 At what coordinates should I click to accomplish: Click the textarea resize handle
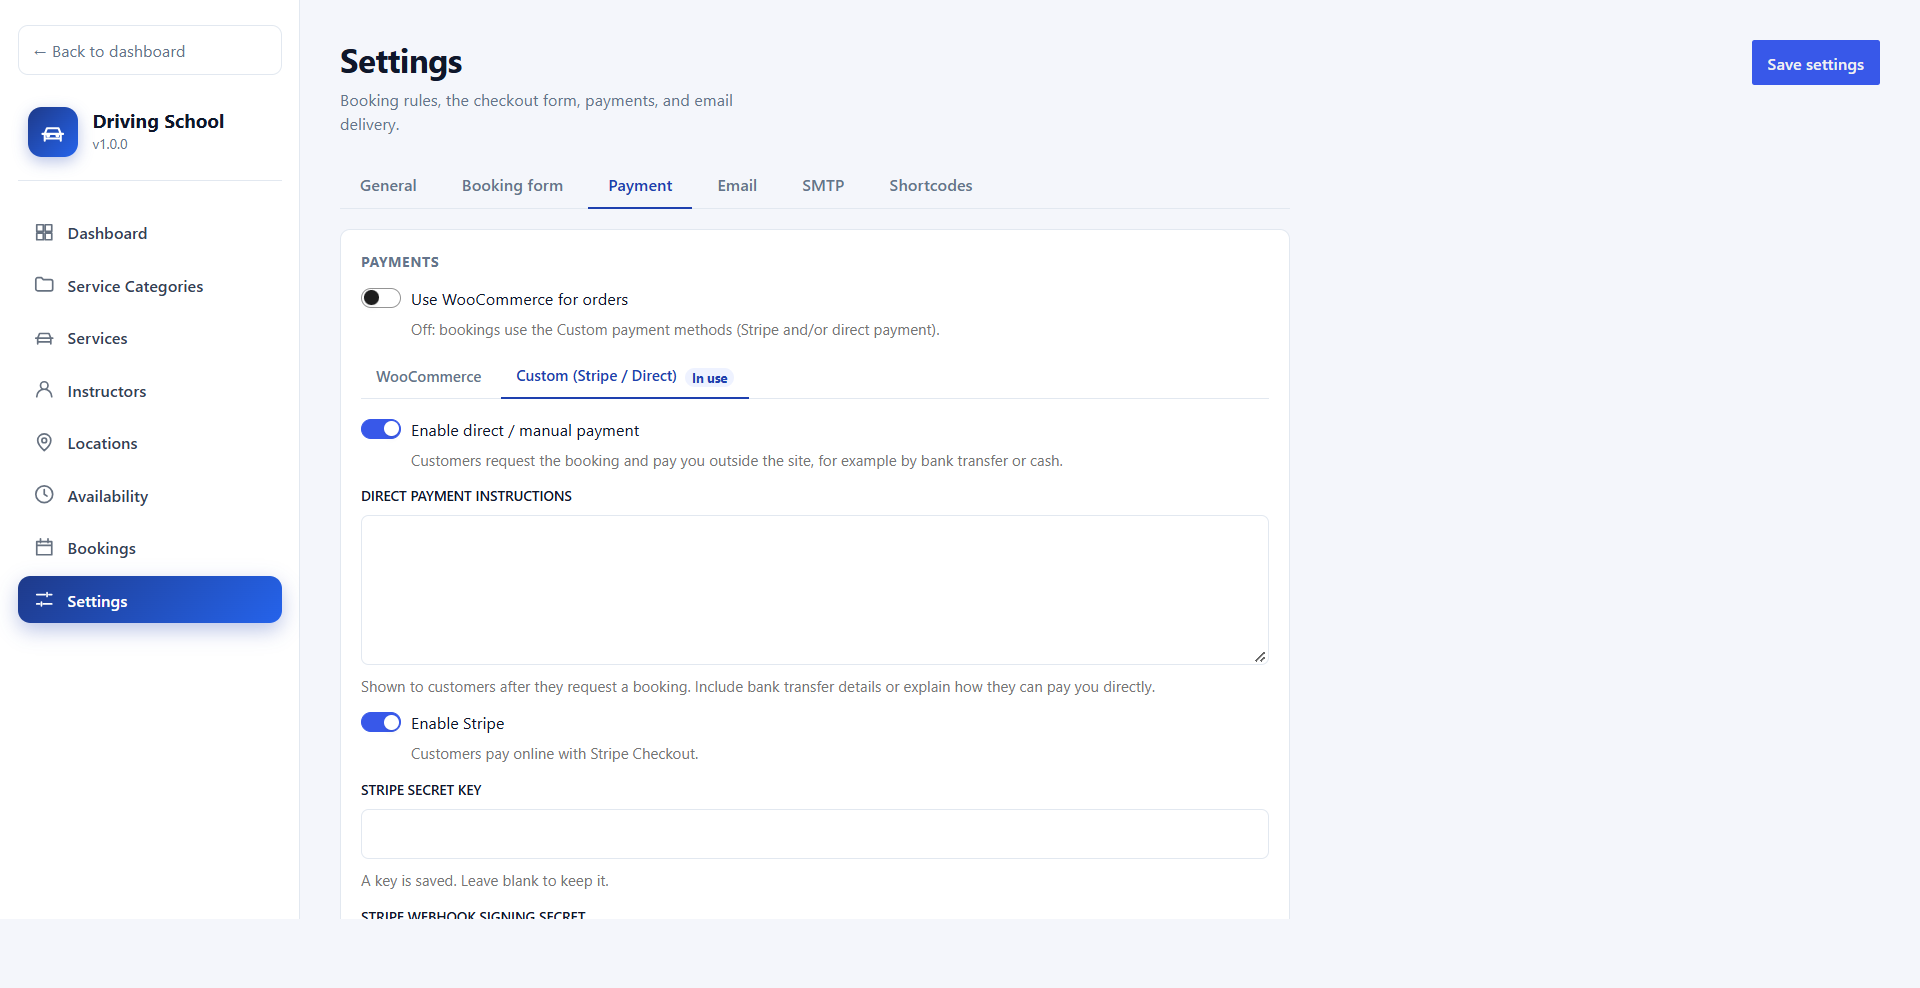(1260, 657)
